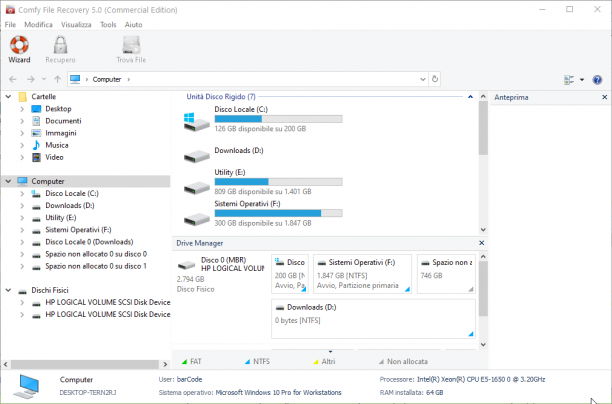Image resolution: width=612 pixels, height=404 pixels.
Task: Open view options dropdown arrow
Action: (582, 80)
